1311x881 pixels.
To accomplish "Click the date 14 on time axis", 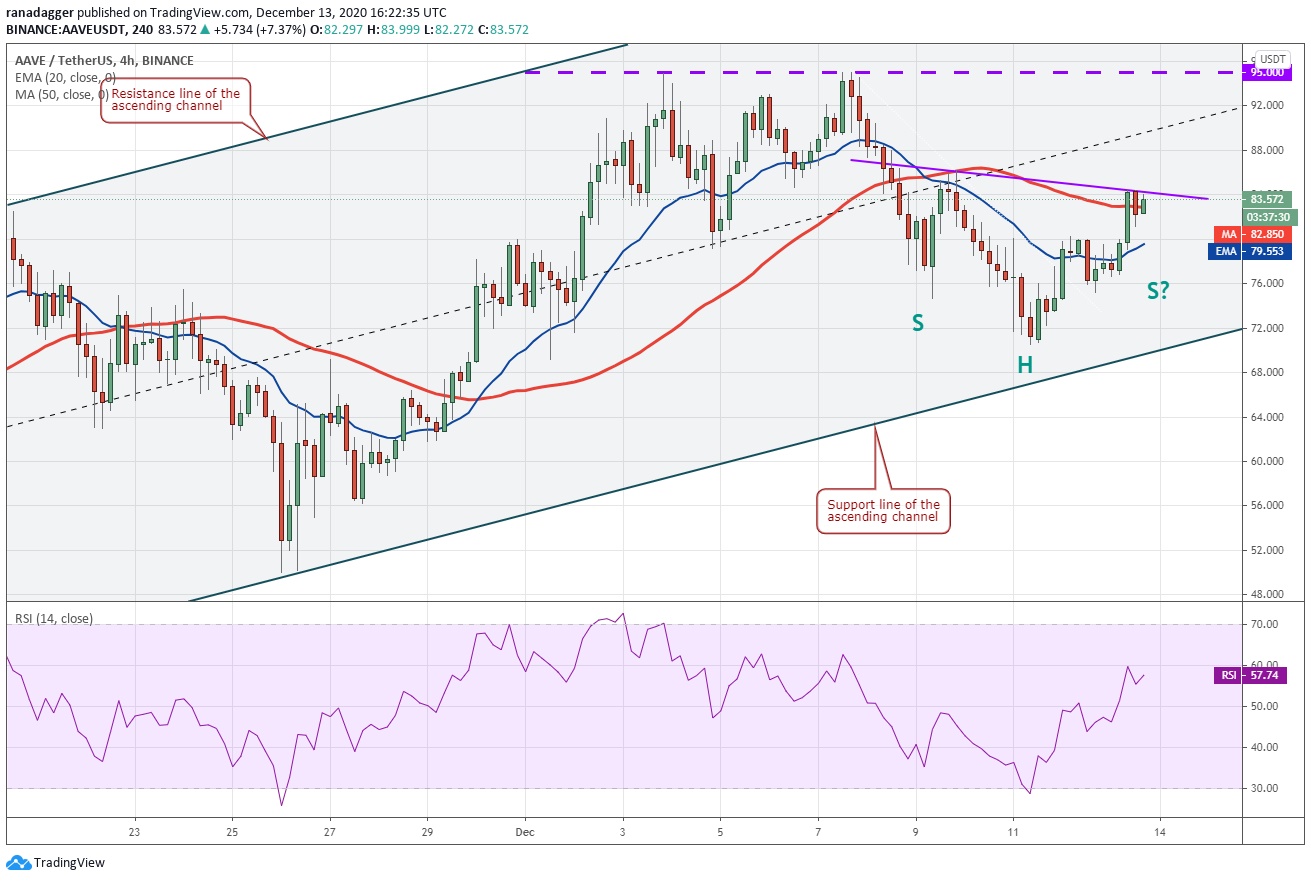I will [x=1160, y=831].
